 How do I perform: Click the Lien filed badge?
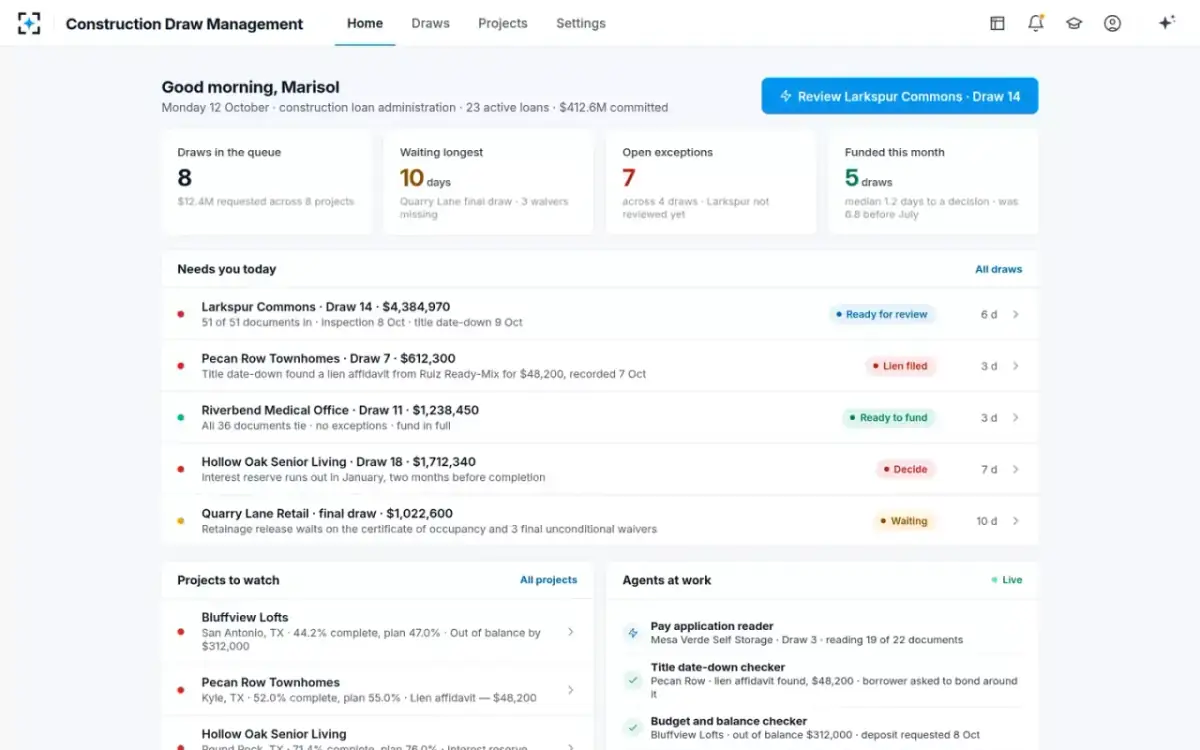point(900,366)
